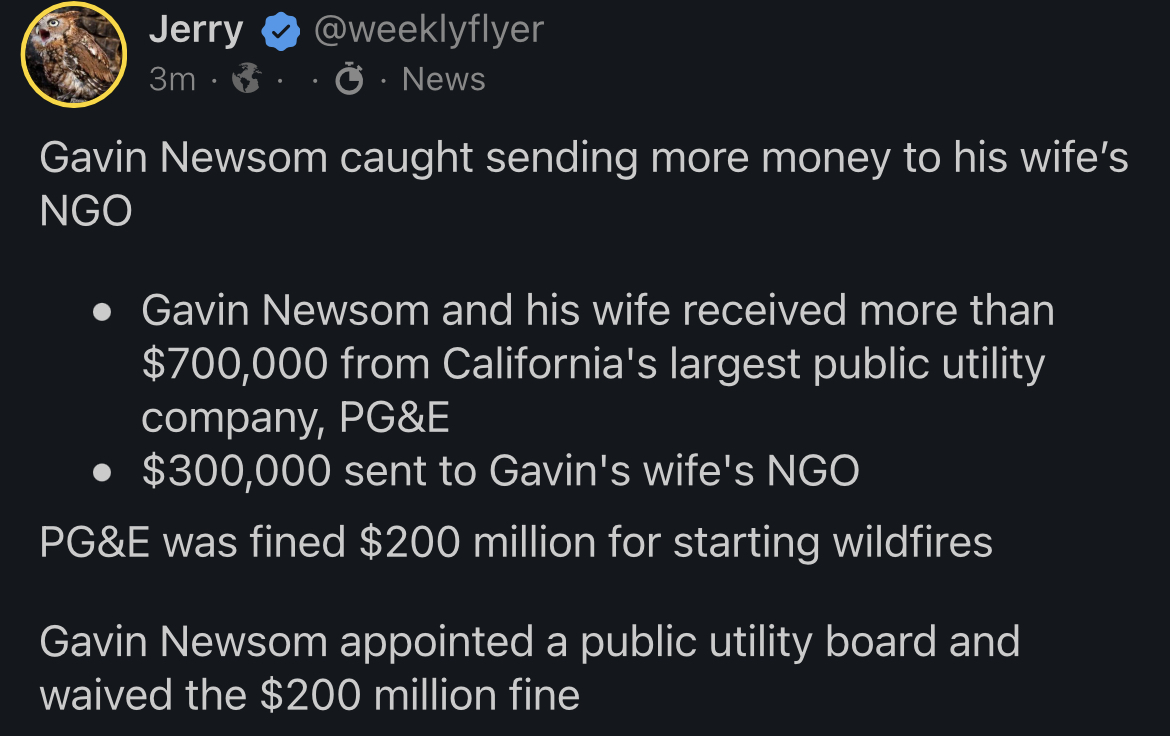Visit the @weeklyflyer handle
Viewport: 1170px width, 736px height.
428,30
